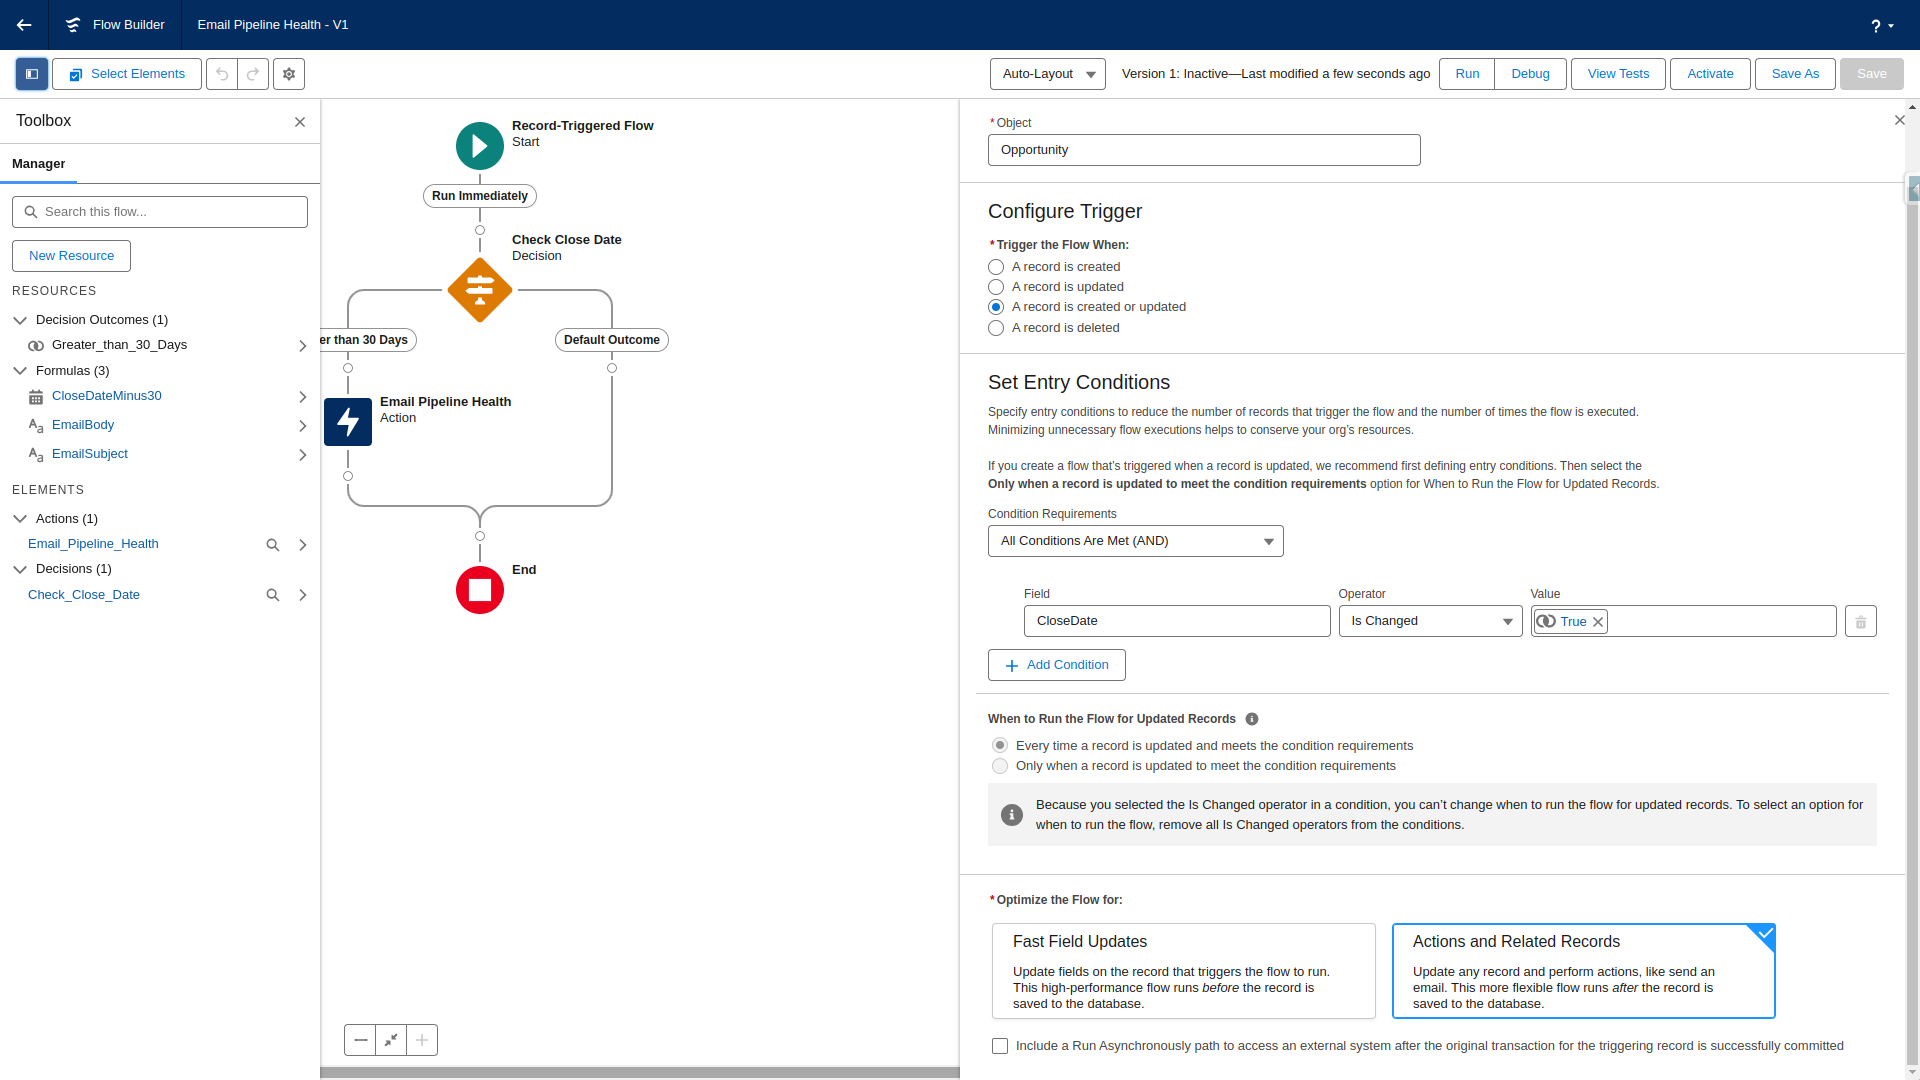Choose Only when a record is updated option
Image resolution: width=1920 pixels, height=1080 pixels.
click(x=999, y=766)
